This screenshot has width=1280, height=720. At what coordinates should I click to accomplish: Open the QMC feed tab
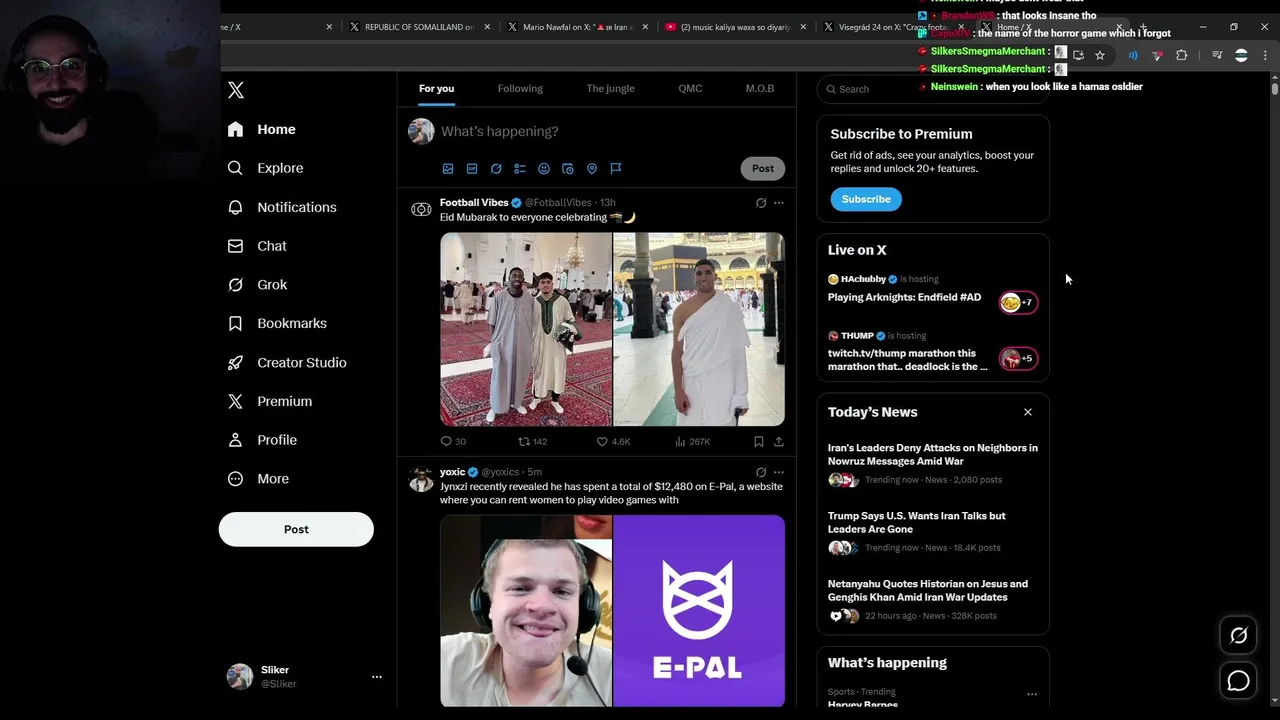(690, 89)
